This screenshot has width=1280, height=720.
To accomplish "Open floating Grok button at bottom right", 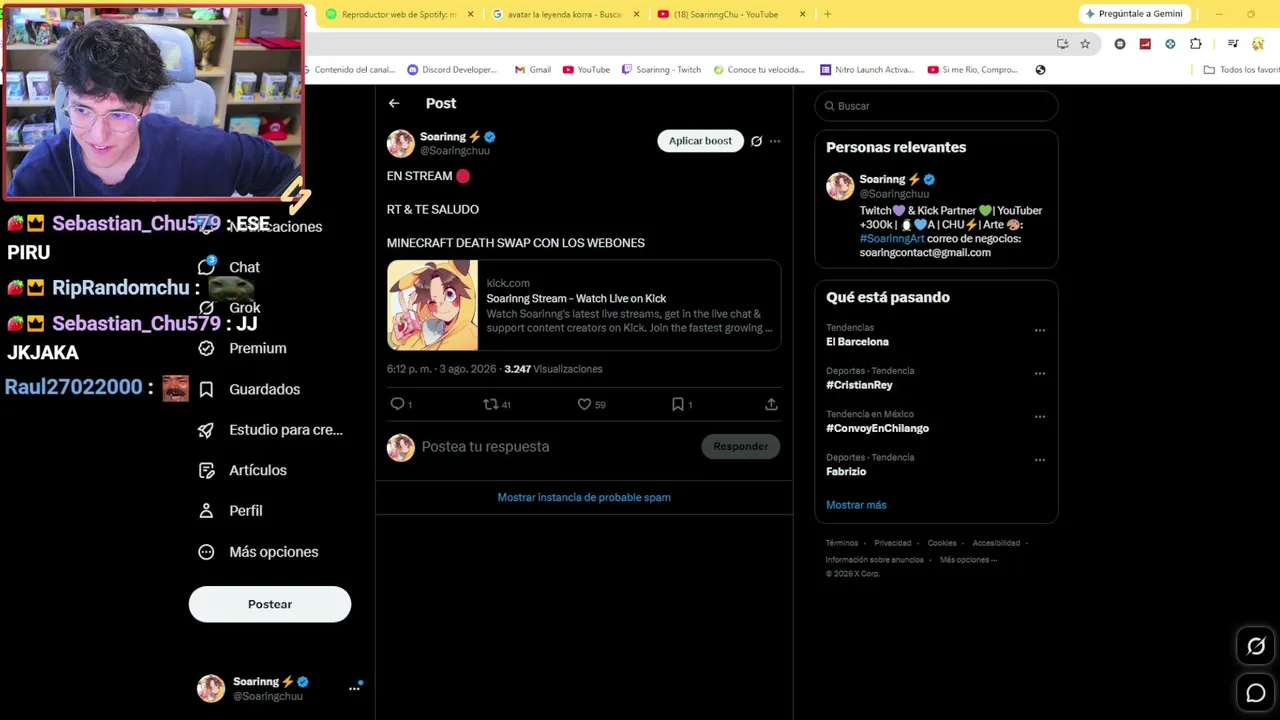I will click(x=1256, y=646).
